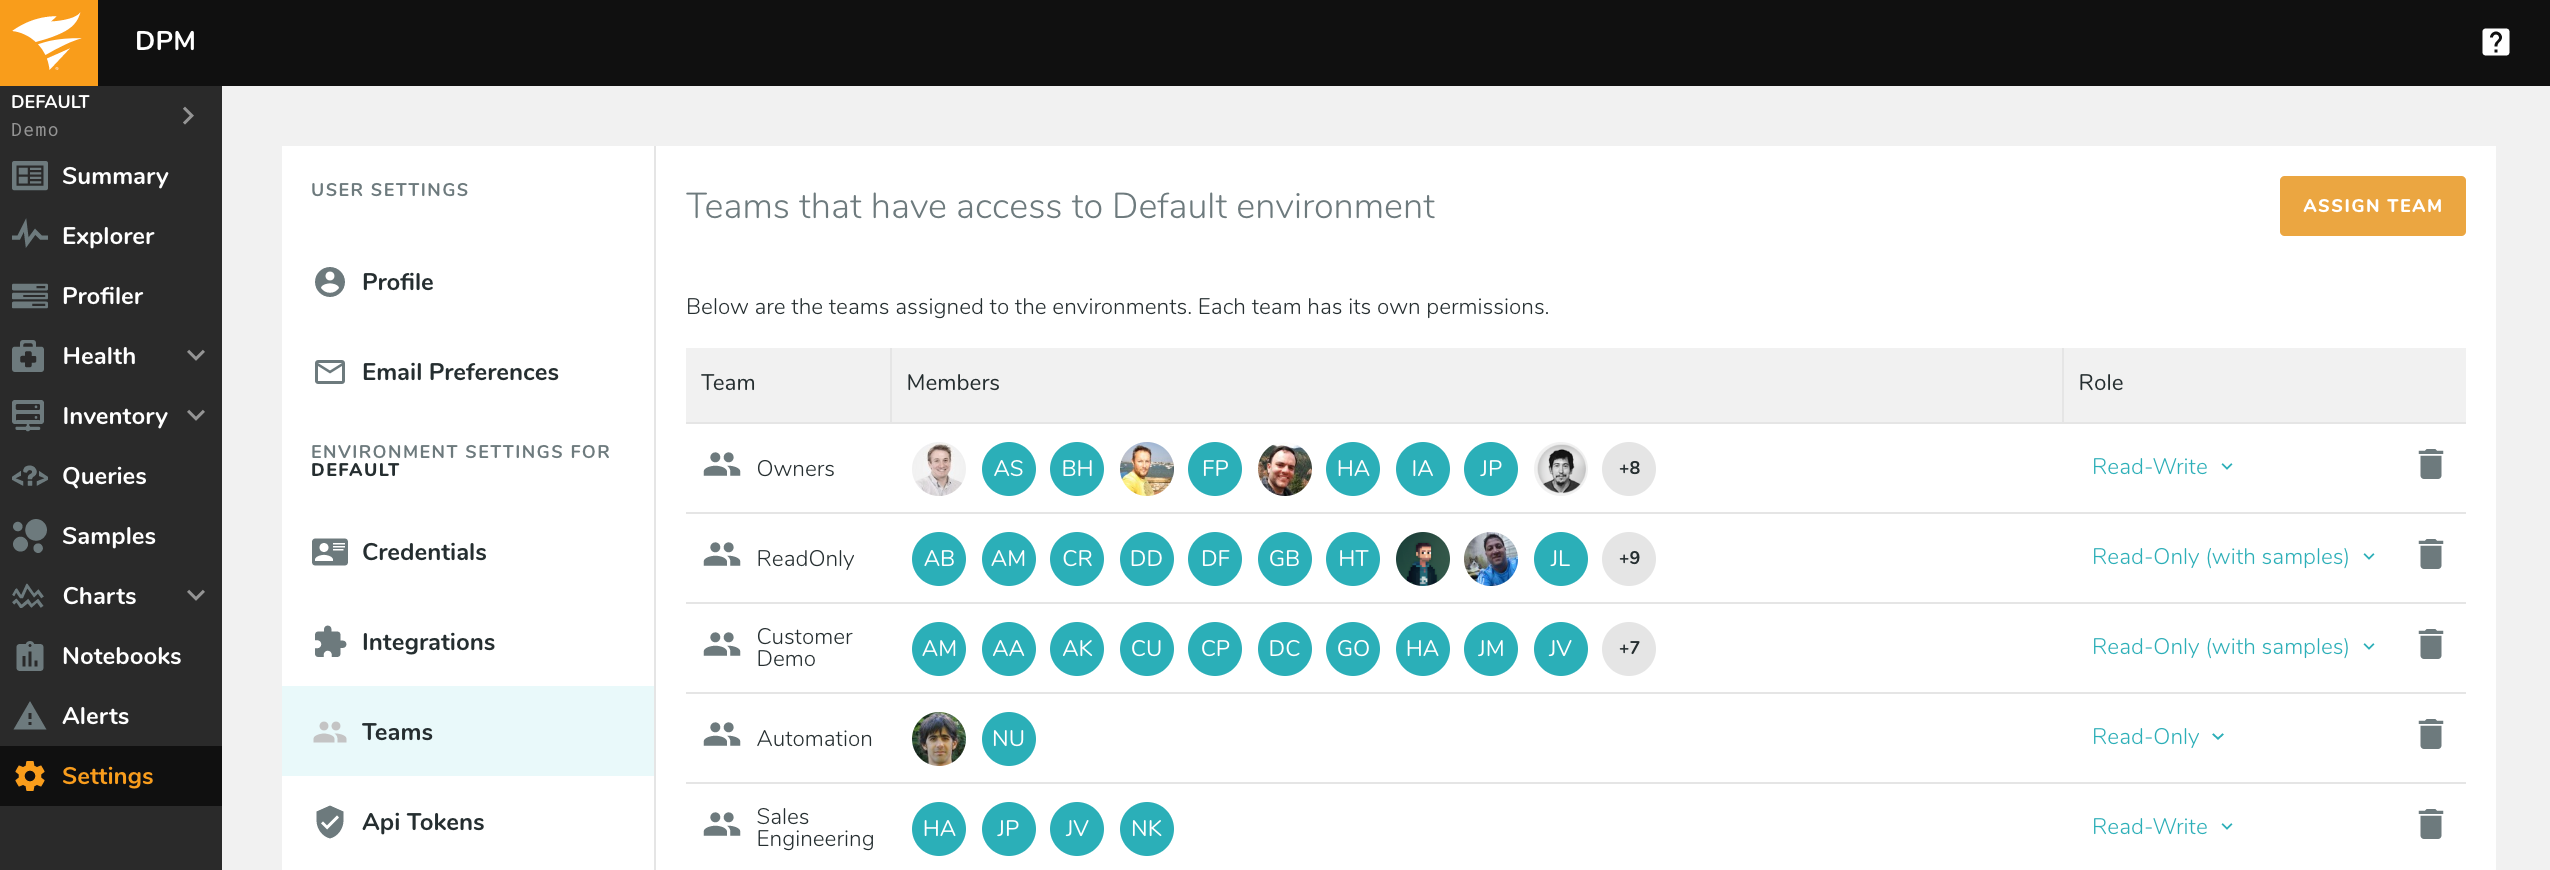The width and height of the screenshot is (2550, 870).
Task: Select Email Preferences in user settings
Action: point(460,372)
